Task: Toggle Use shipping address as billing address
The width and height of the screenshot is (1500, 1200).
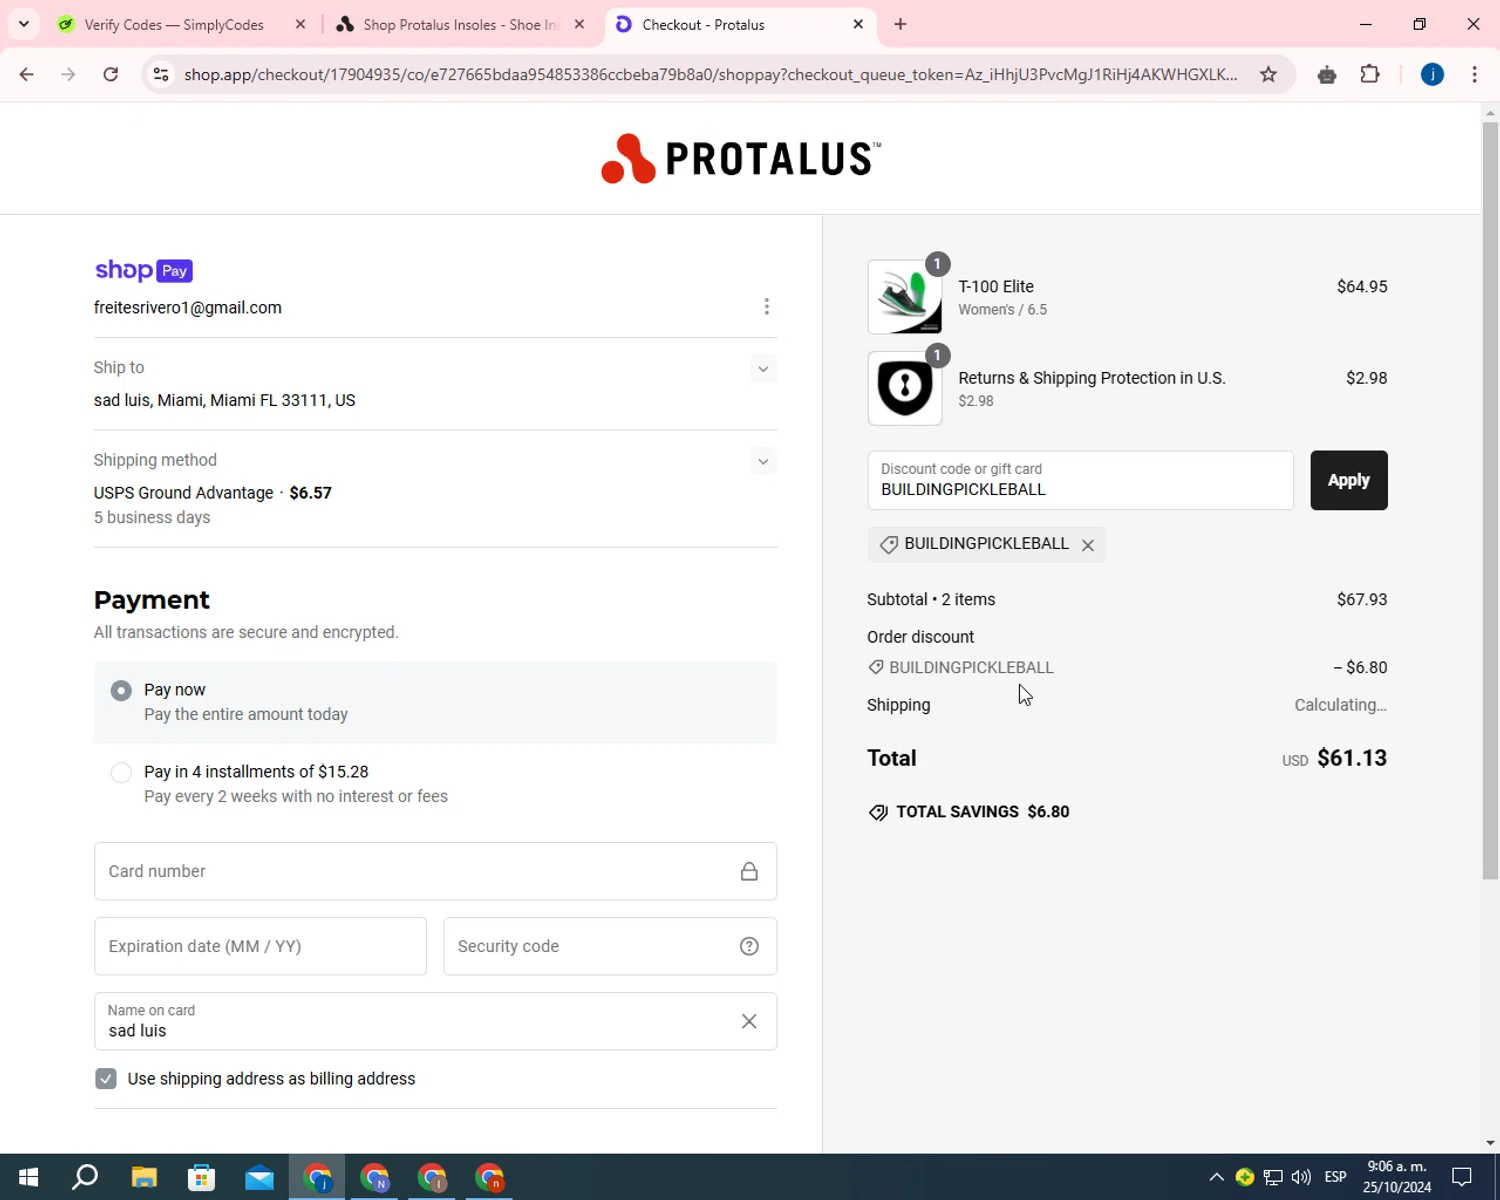Action: [106, 1078]
